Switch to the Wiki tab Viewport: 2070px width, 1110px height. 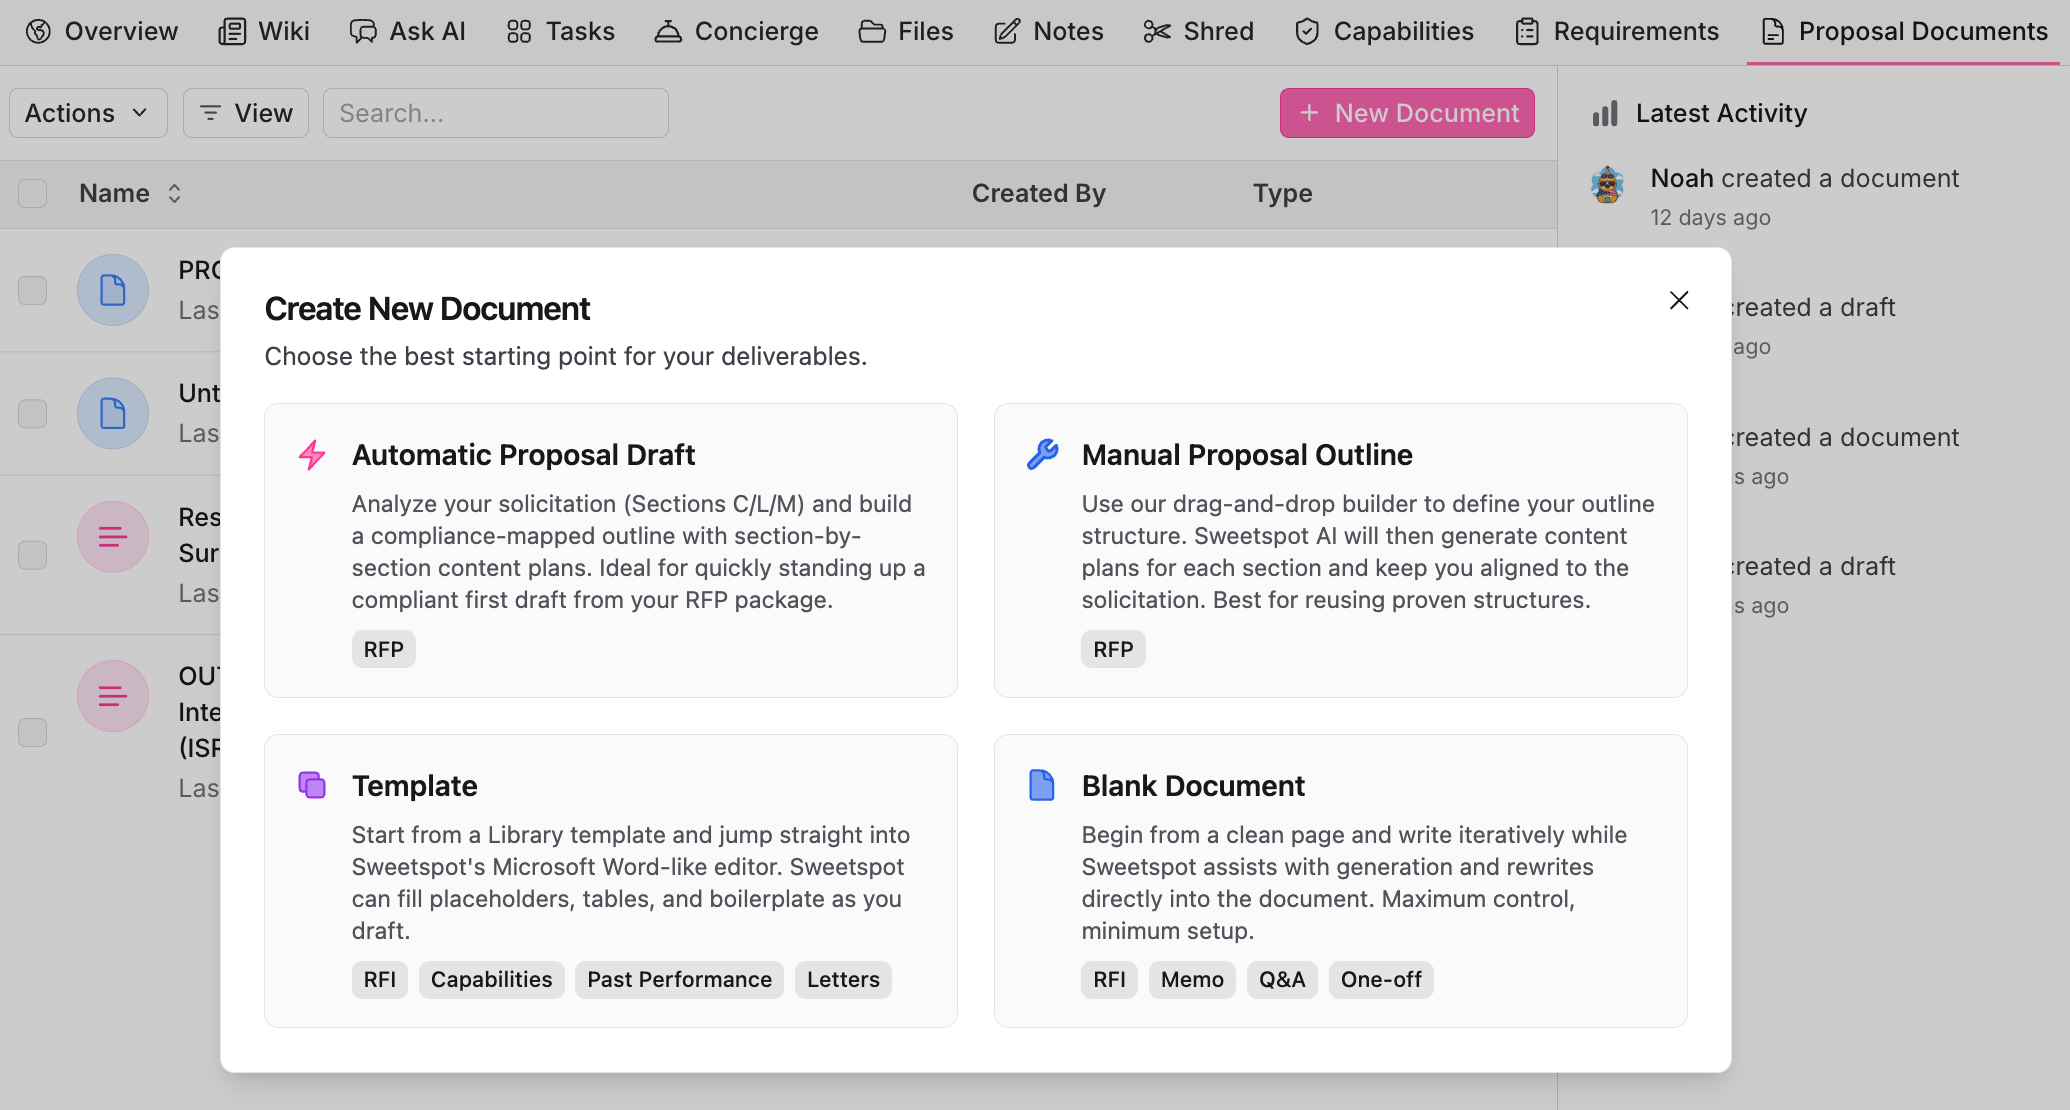pos(264,31)
